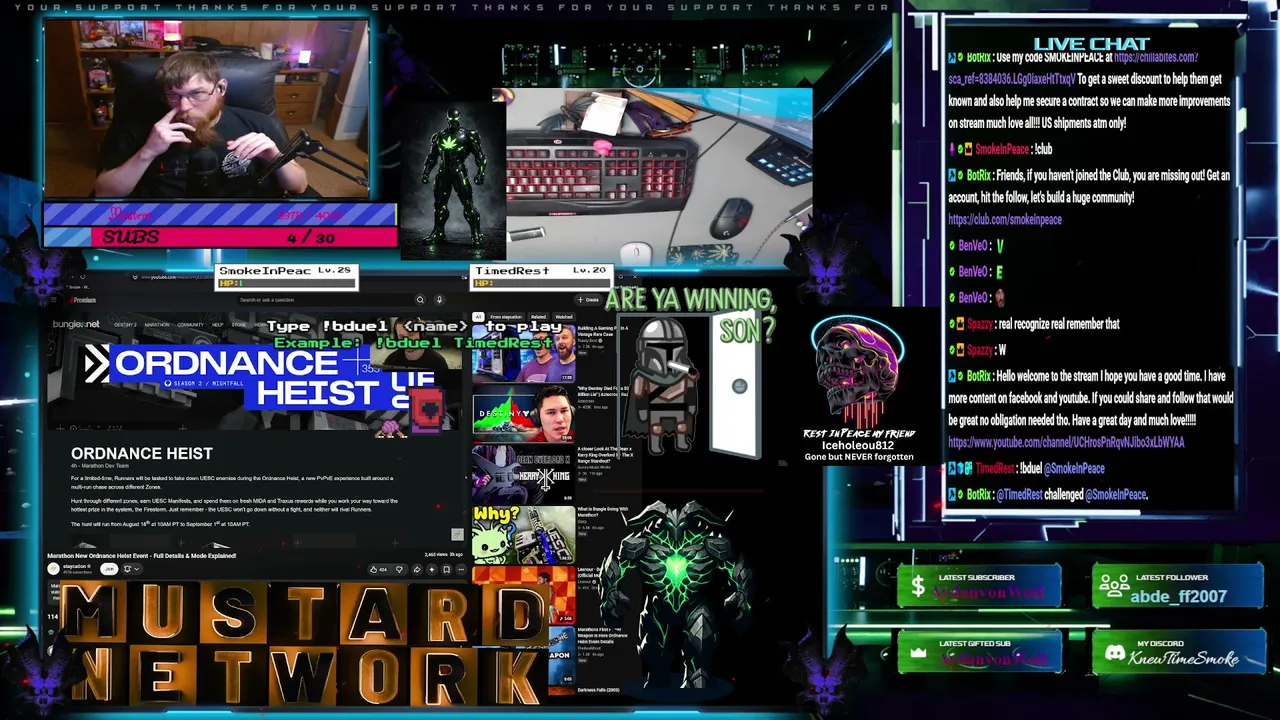1280x720 pixels.
Task: Click the pink skull memorial logo
Action: click(x=857, y=371)
